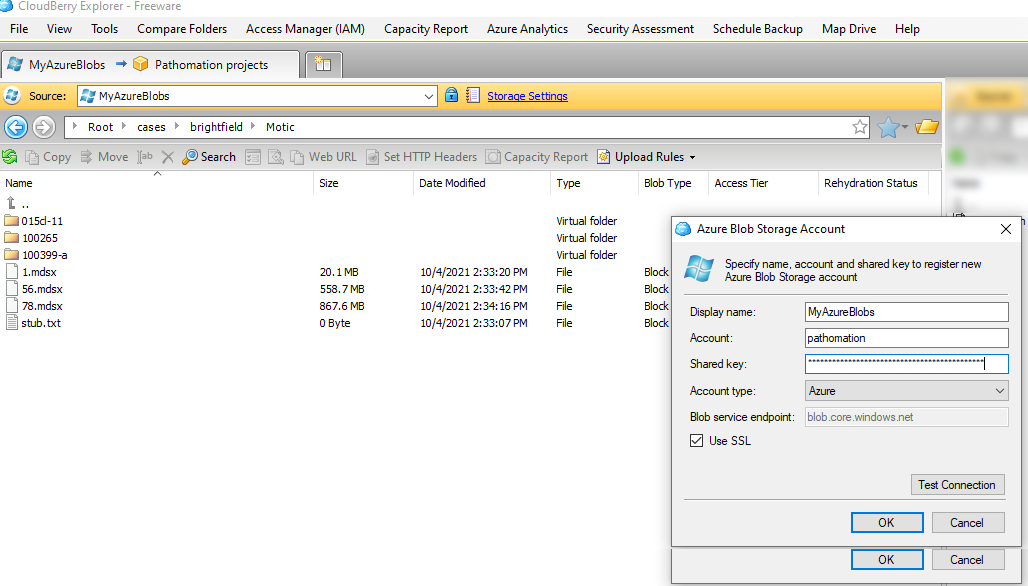Expand the Account type dropdown
This screenshot has height=586, width=1028.
[x=906, y=391]
